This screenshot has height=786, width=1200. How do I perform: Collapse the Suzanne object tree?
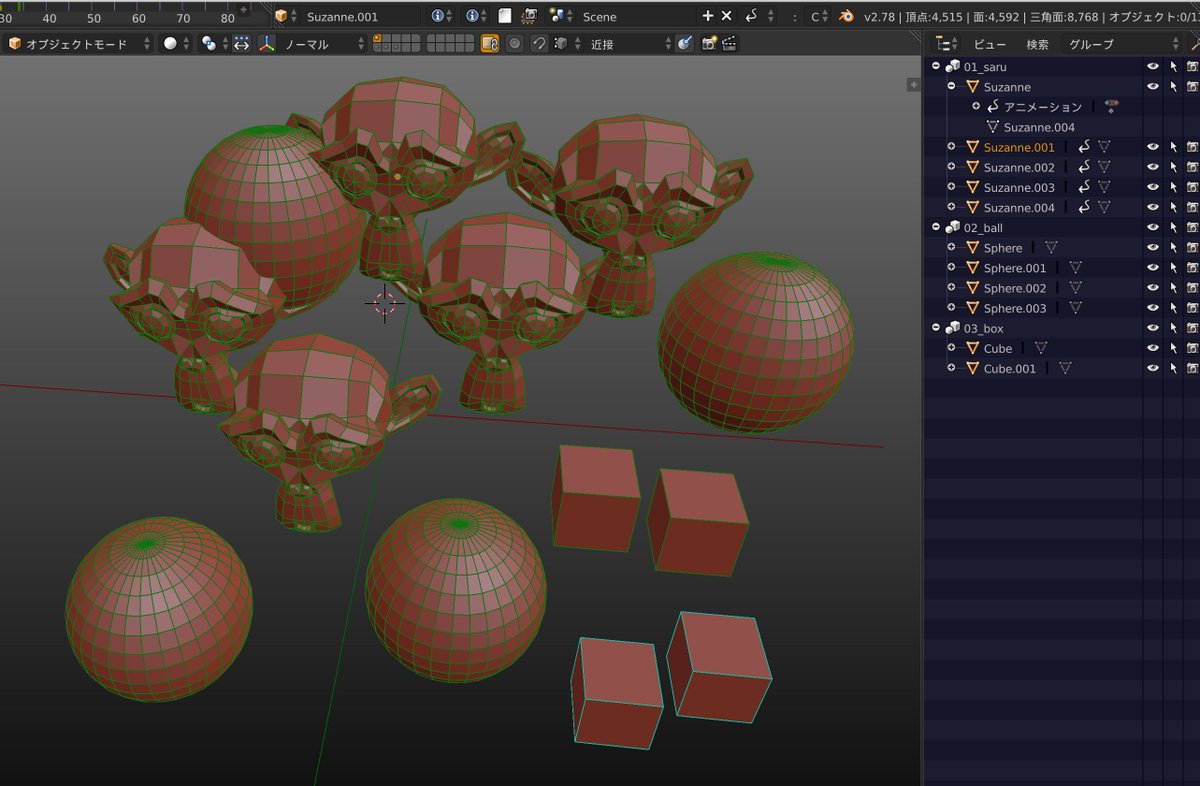pos(952,87)
